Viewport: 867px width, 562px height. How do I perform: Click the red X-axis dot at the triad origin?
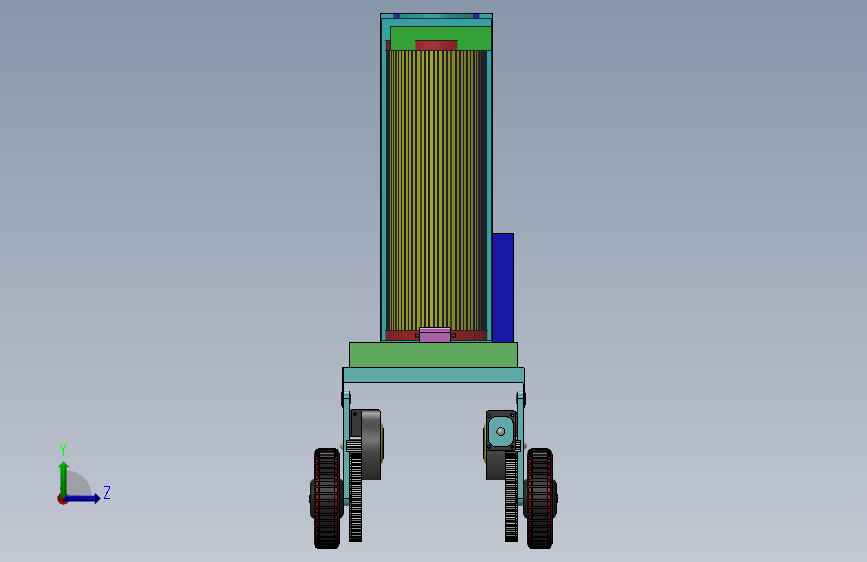coord(62,499)
